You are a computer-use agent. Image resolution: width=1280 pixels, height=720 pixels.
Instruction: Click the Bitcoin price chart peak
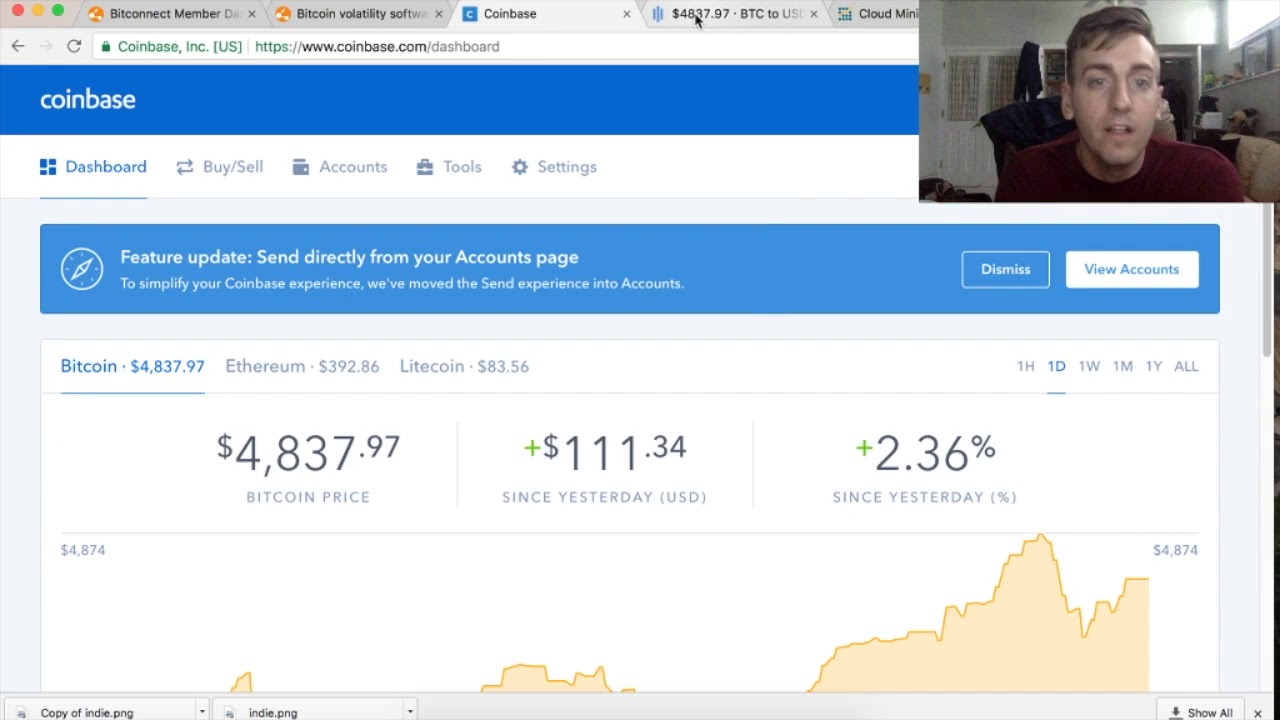1040,538
